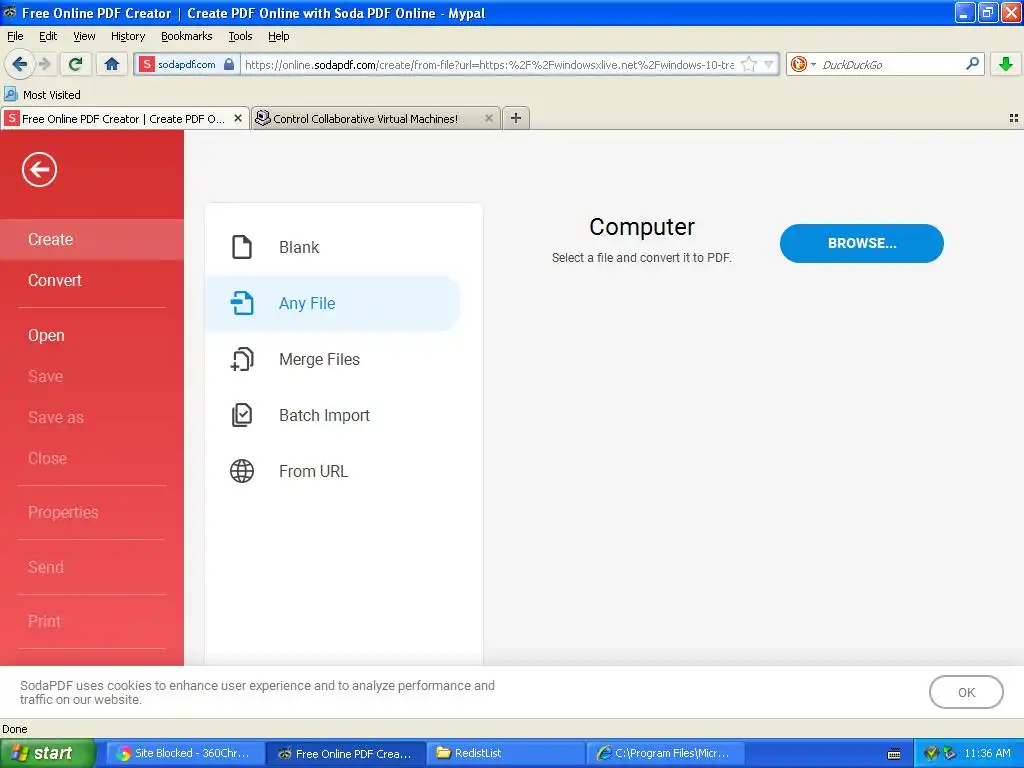Screen dimensions: 1024x768
Task: Open URL history dropdown arrow
Action: [x=769, y=64]
